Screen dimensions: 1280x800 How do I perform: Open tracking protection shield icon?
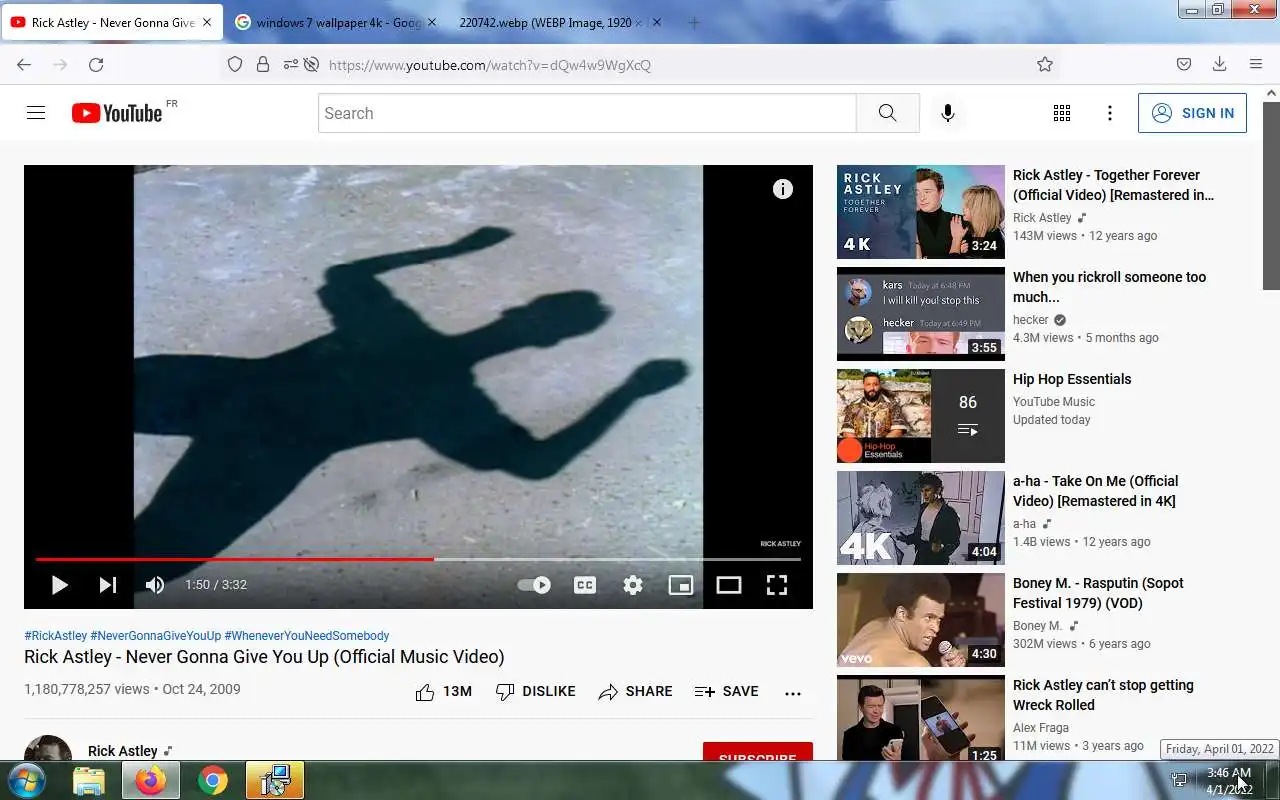(x=235, y=64)
